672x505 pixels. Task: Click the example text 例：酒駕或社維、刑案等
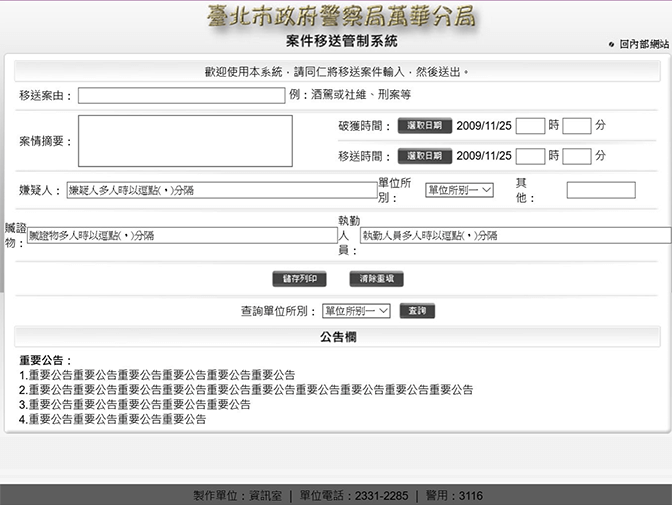[x=350, y=95]
